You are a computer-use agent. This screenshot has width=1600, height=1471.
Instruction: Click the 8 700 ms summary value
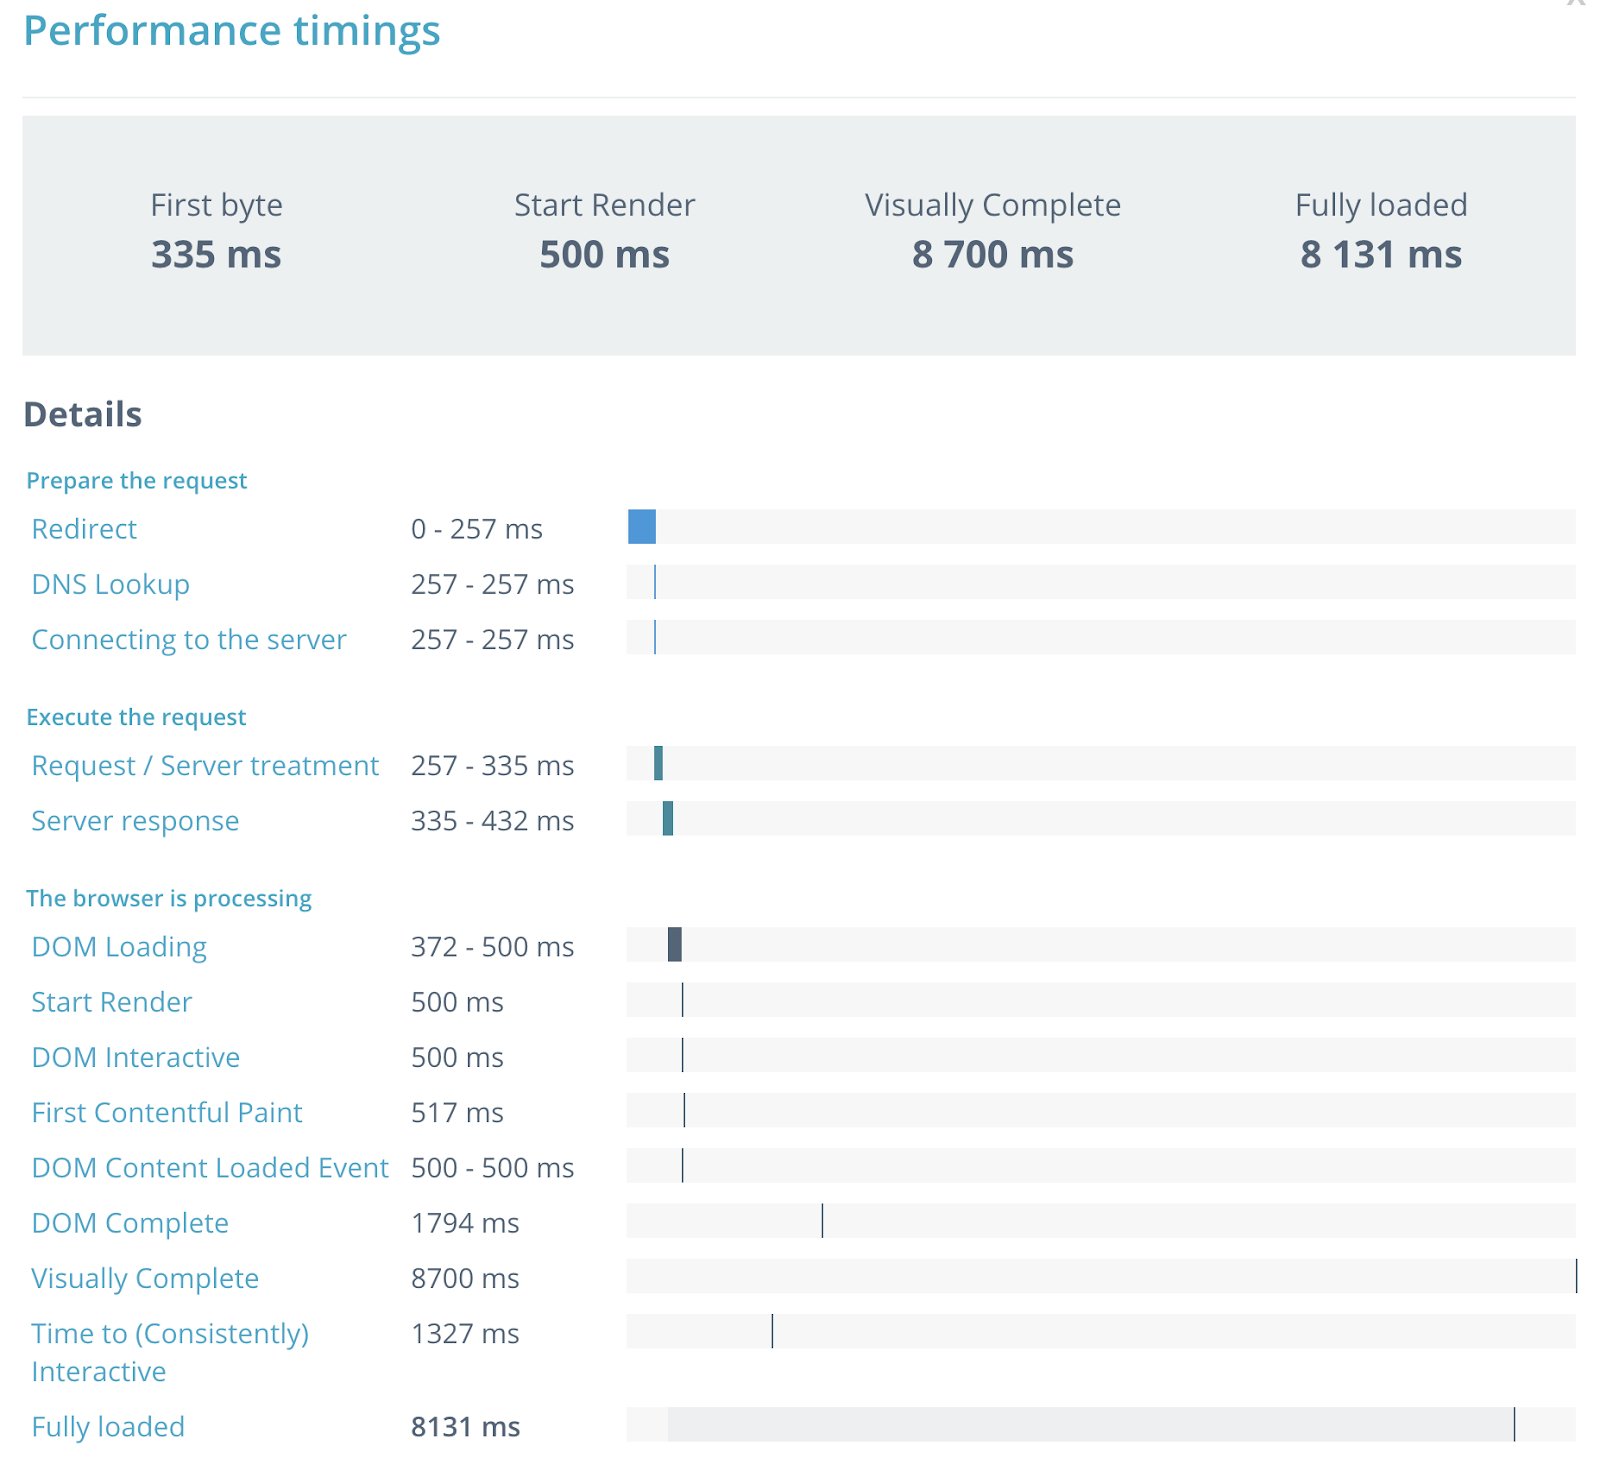click(992, 255)
